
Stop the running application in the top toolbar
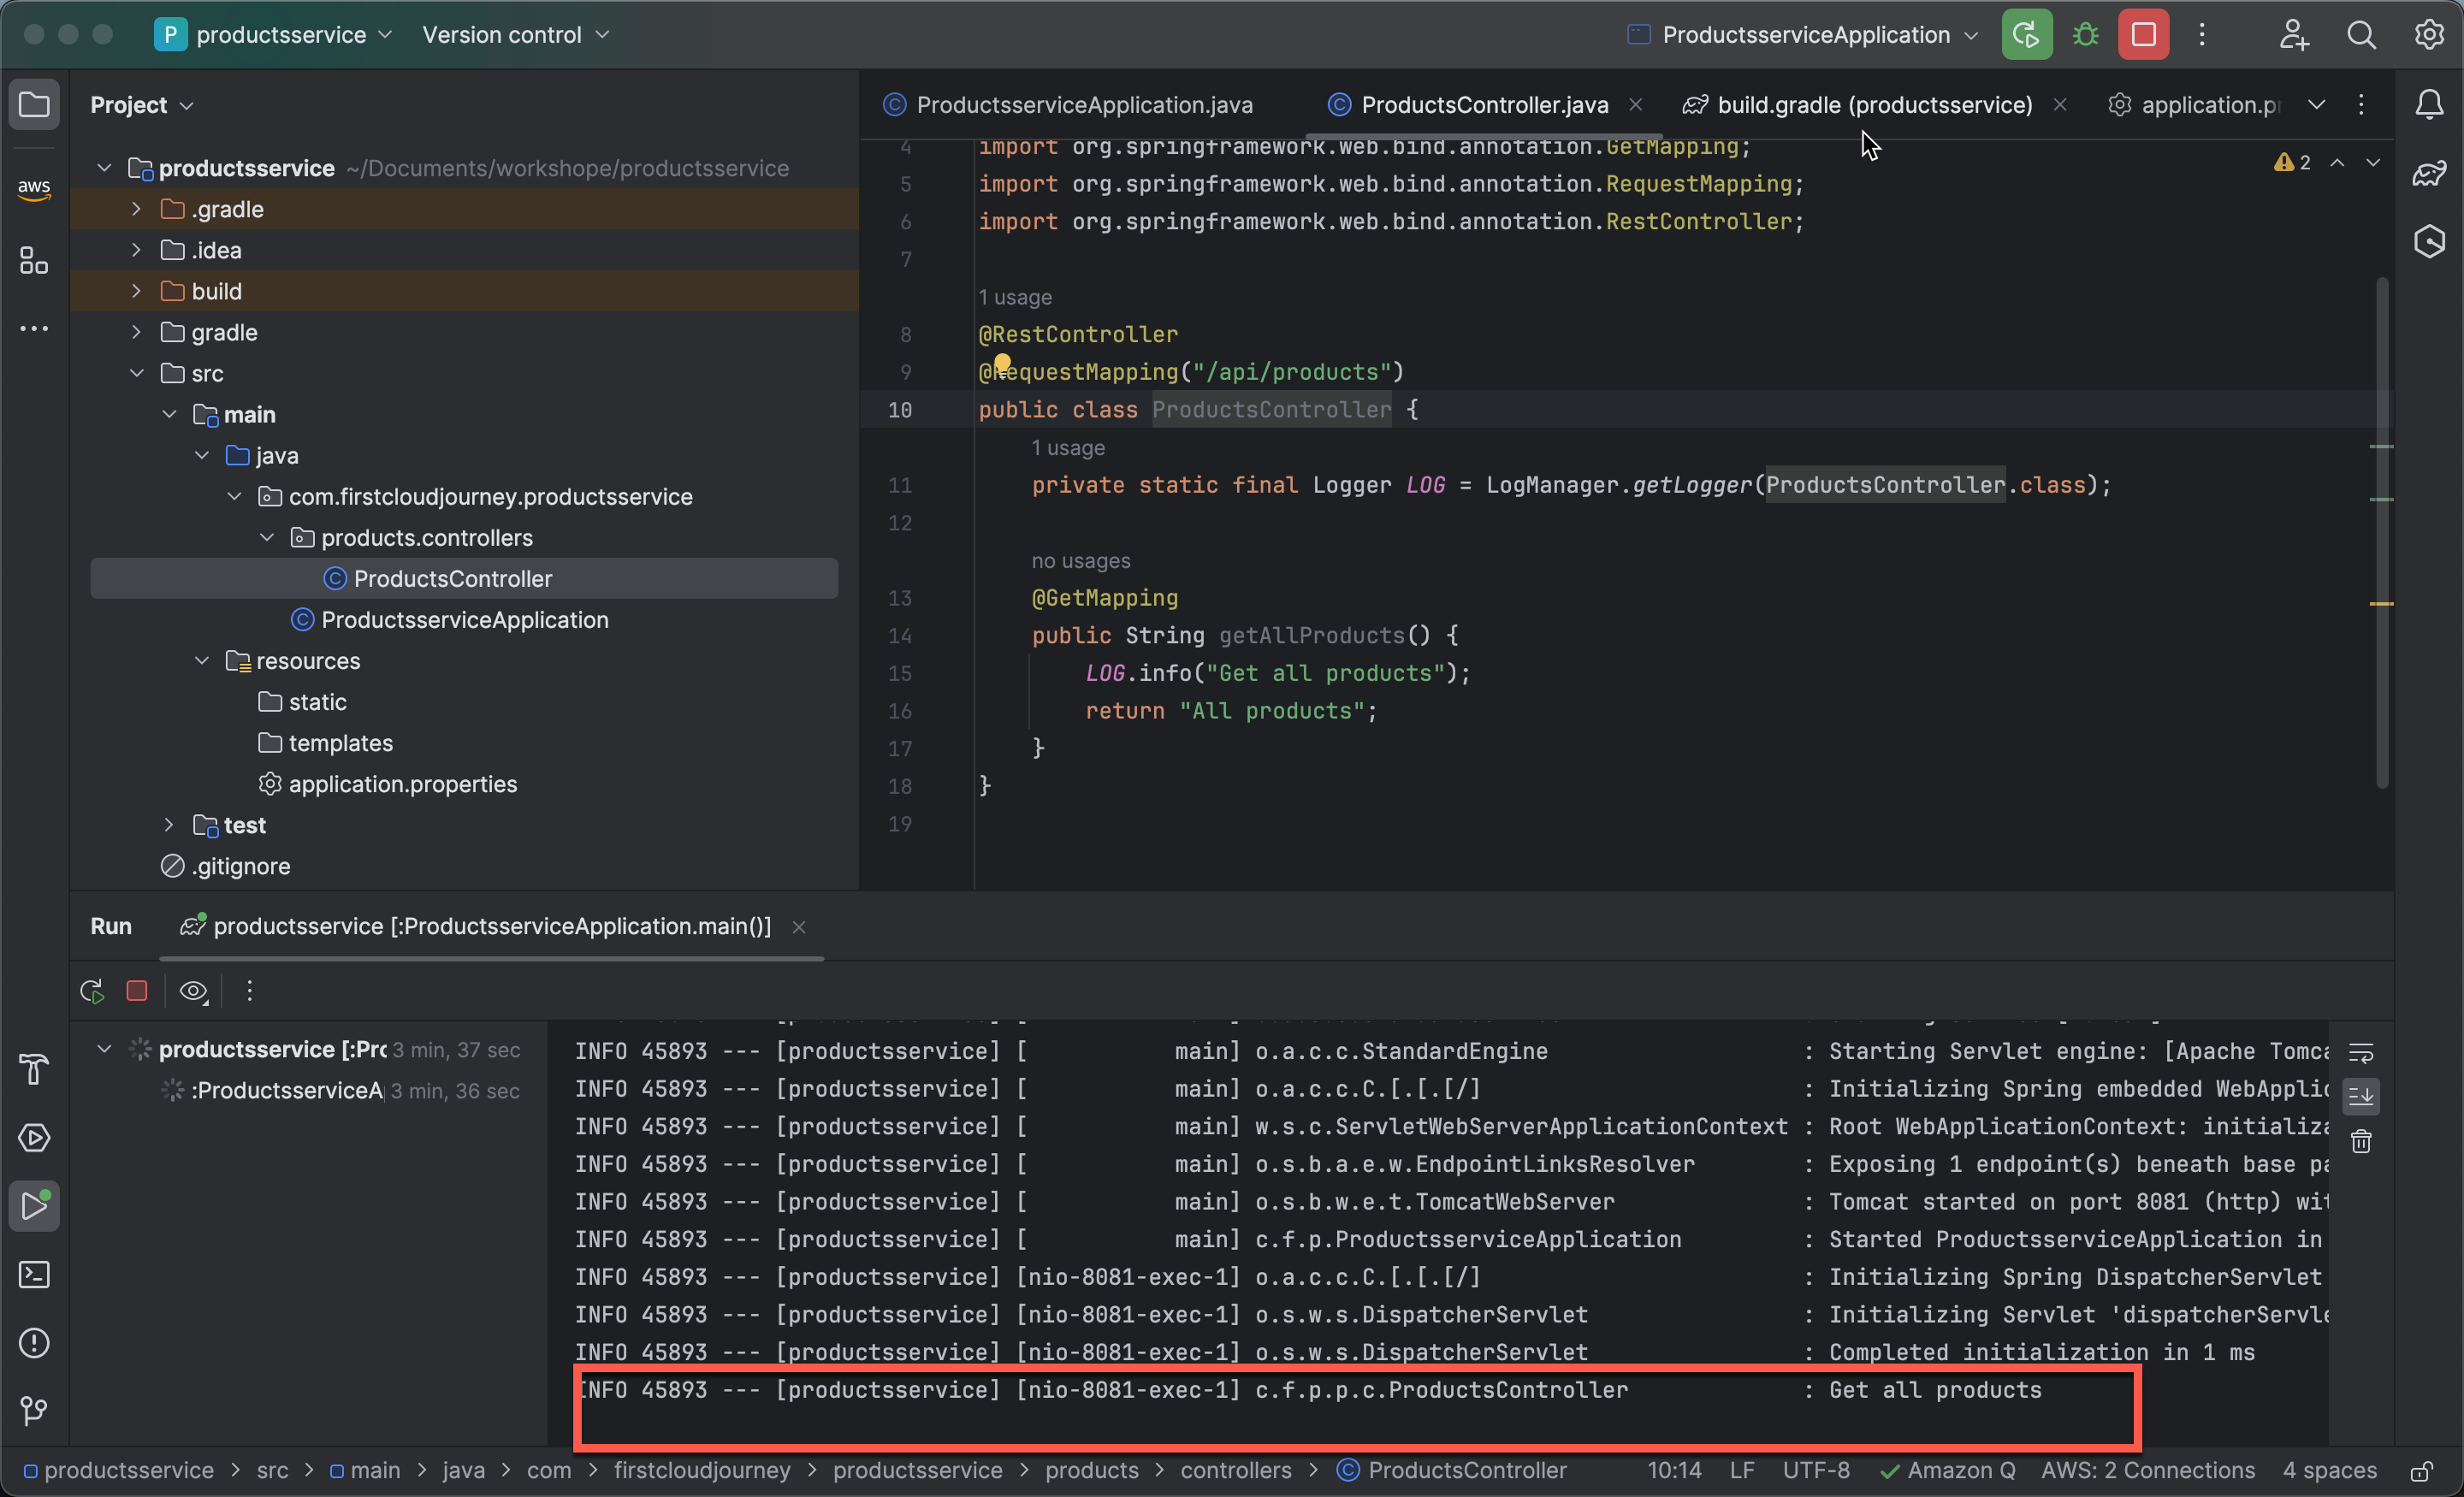click(2143, 35)
